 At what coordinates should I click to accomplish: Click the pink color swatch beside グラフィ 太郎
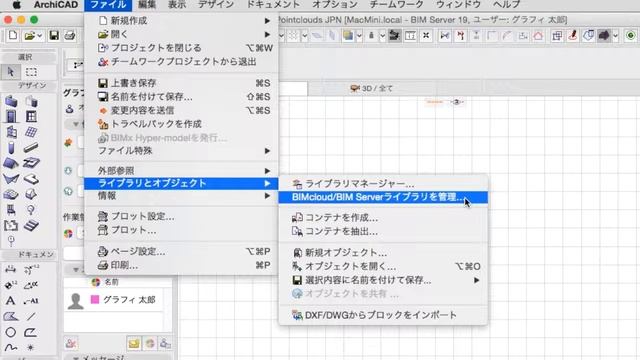point(95,300)
